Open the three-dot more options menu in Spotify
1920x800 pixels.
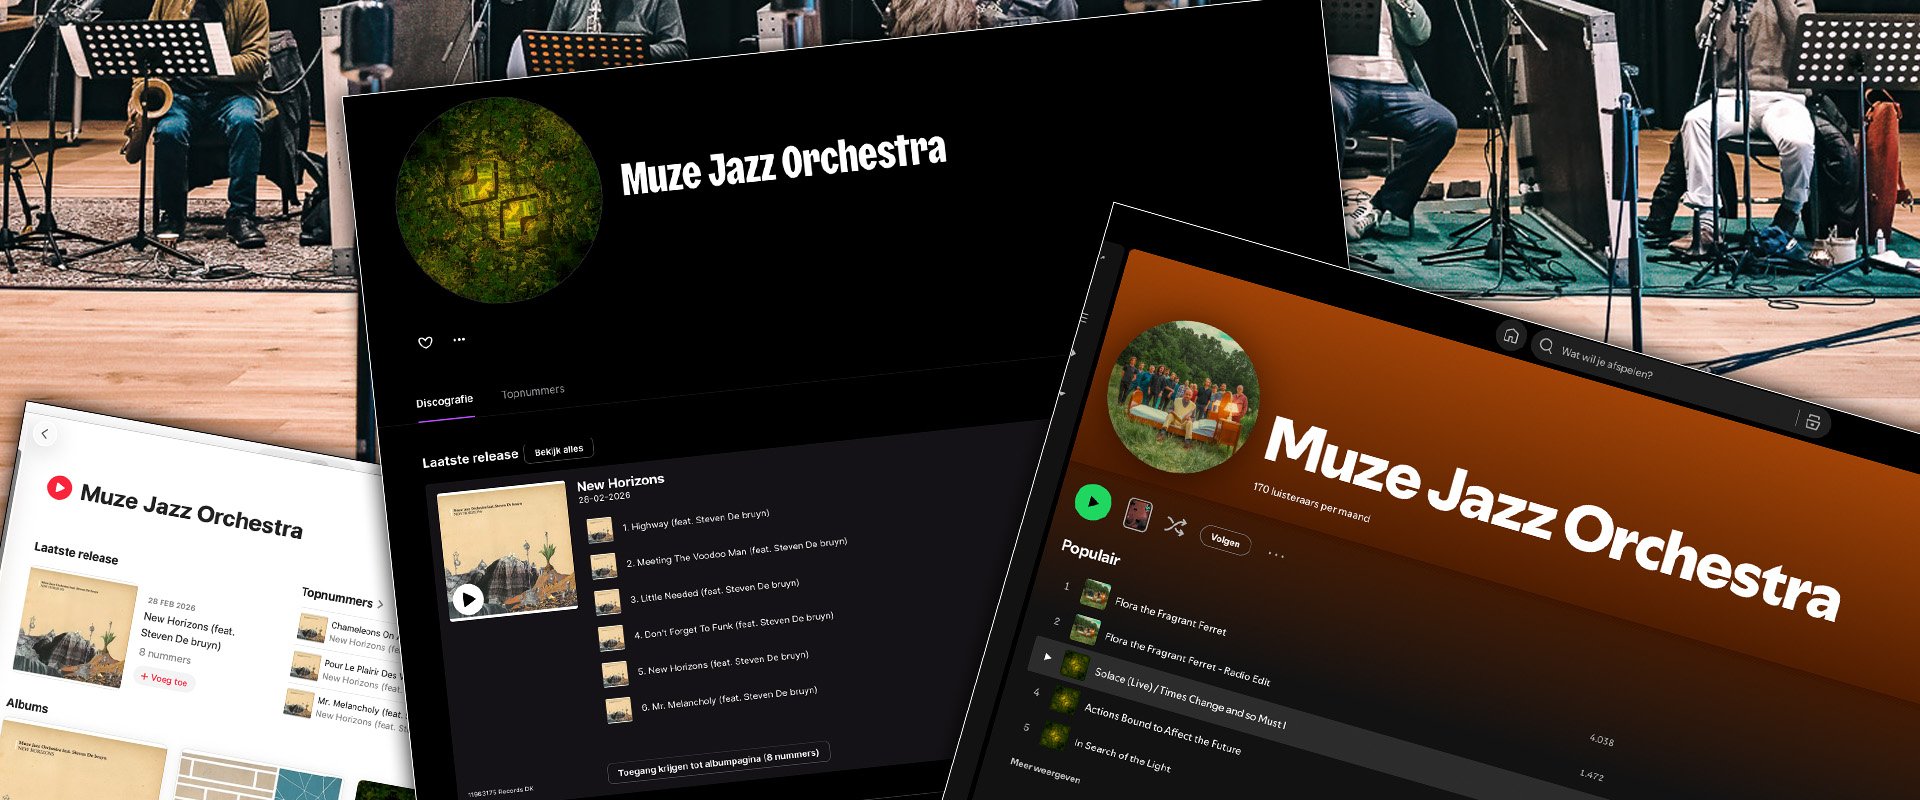[x=1276, y=554]
